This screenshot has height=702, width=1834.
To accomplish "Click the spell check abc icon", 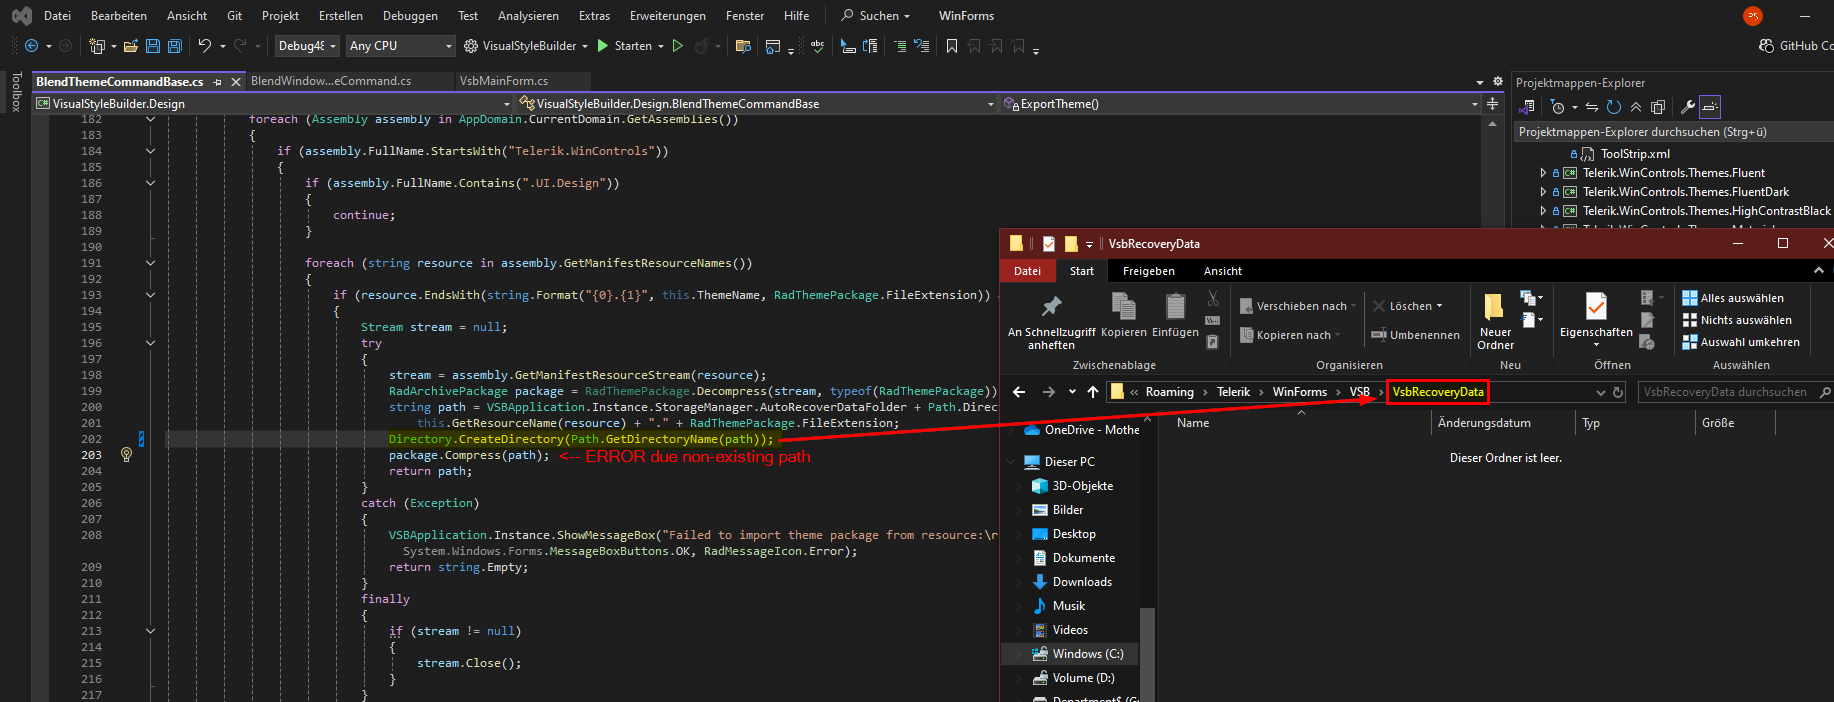I will [817, 46].
